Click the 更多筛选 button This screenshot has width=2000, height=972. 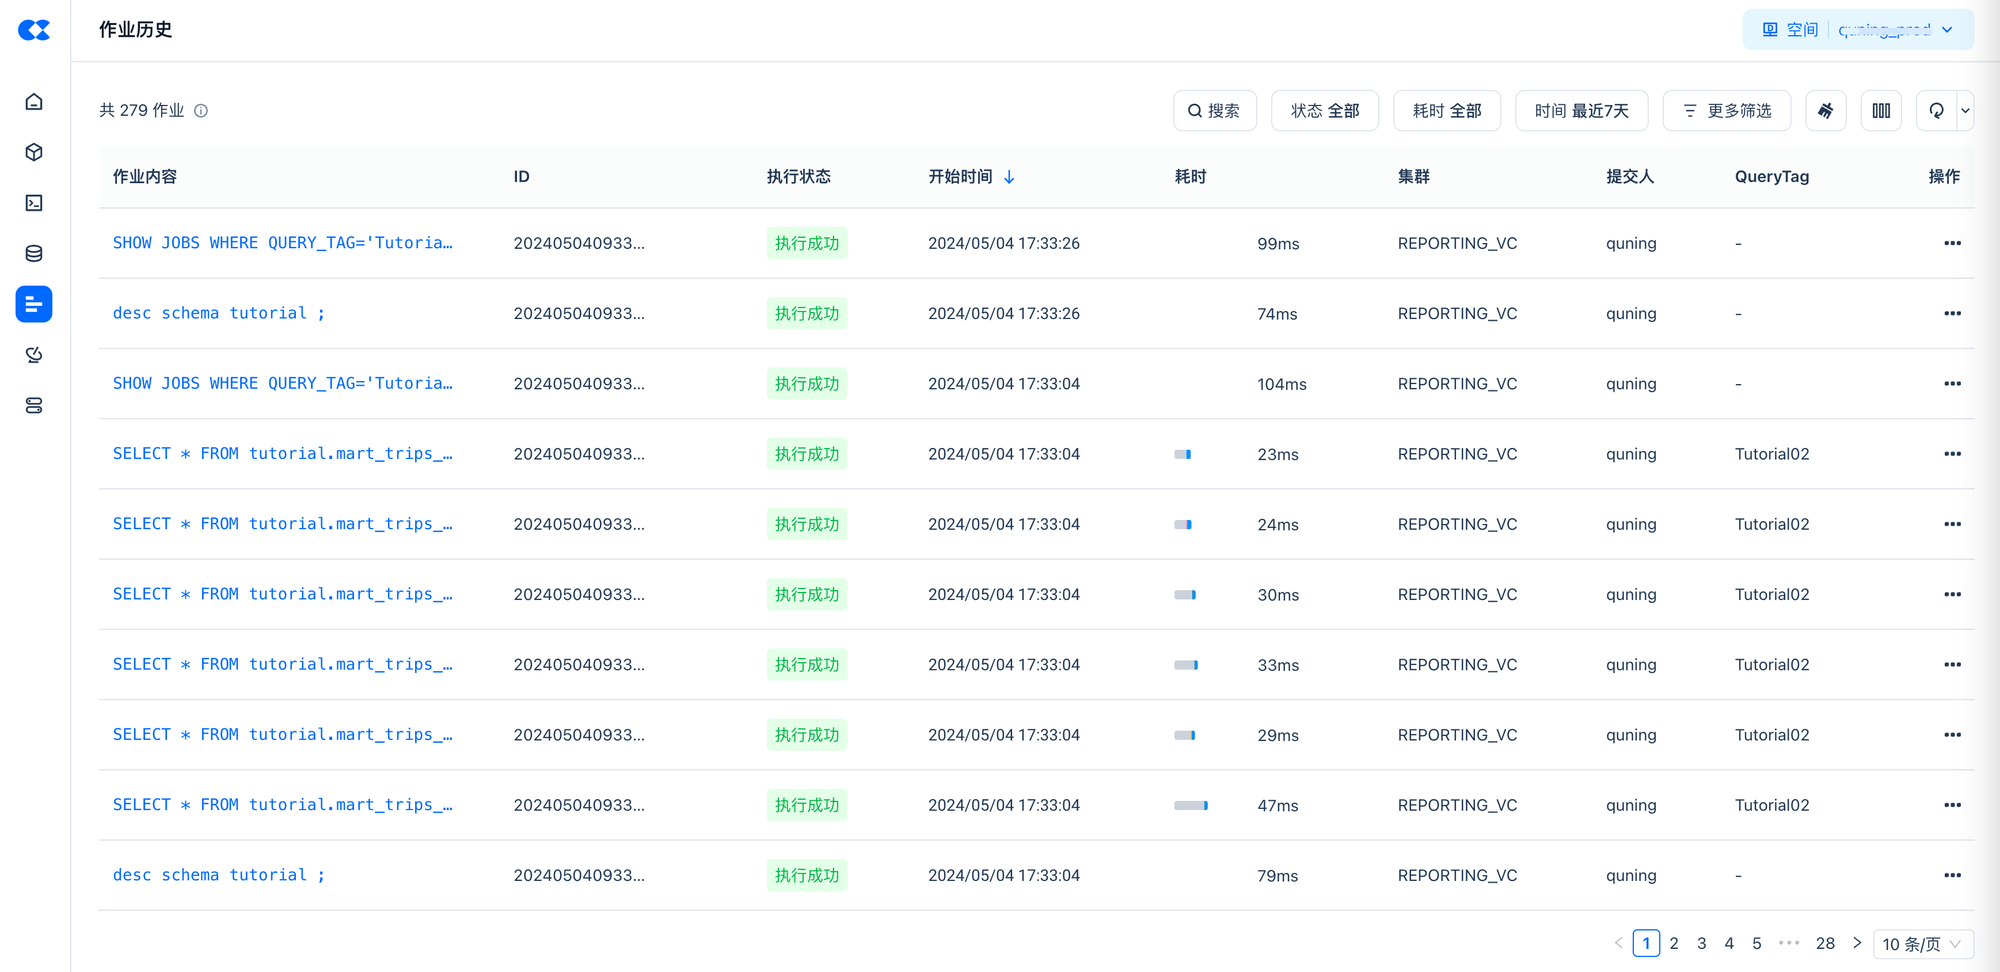[1726, 111]
